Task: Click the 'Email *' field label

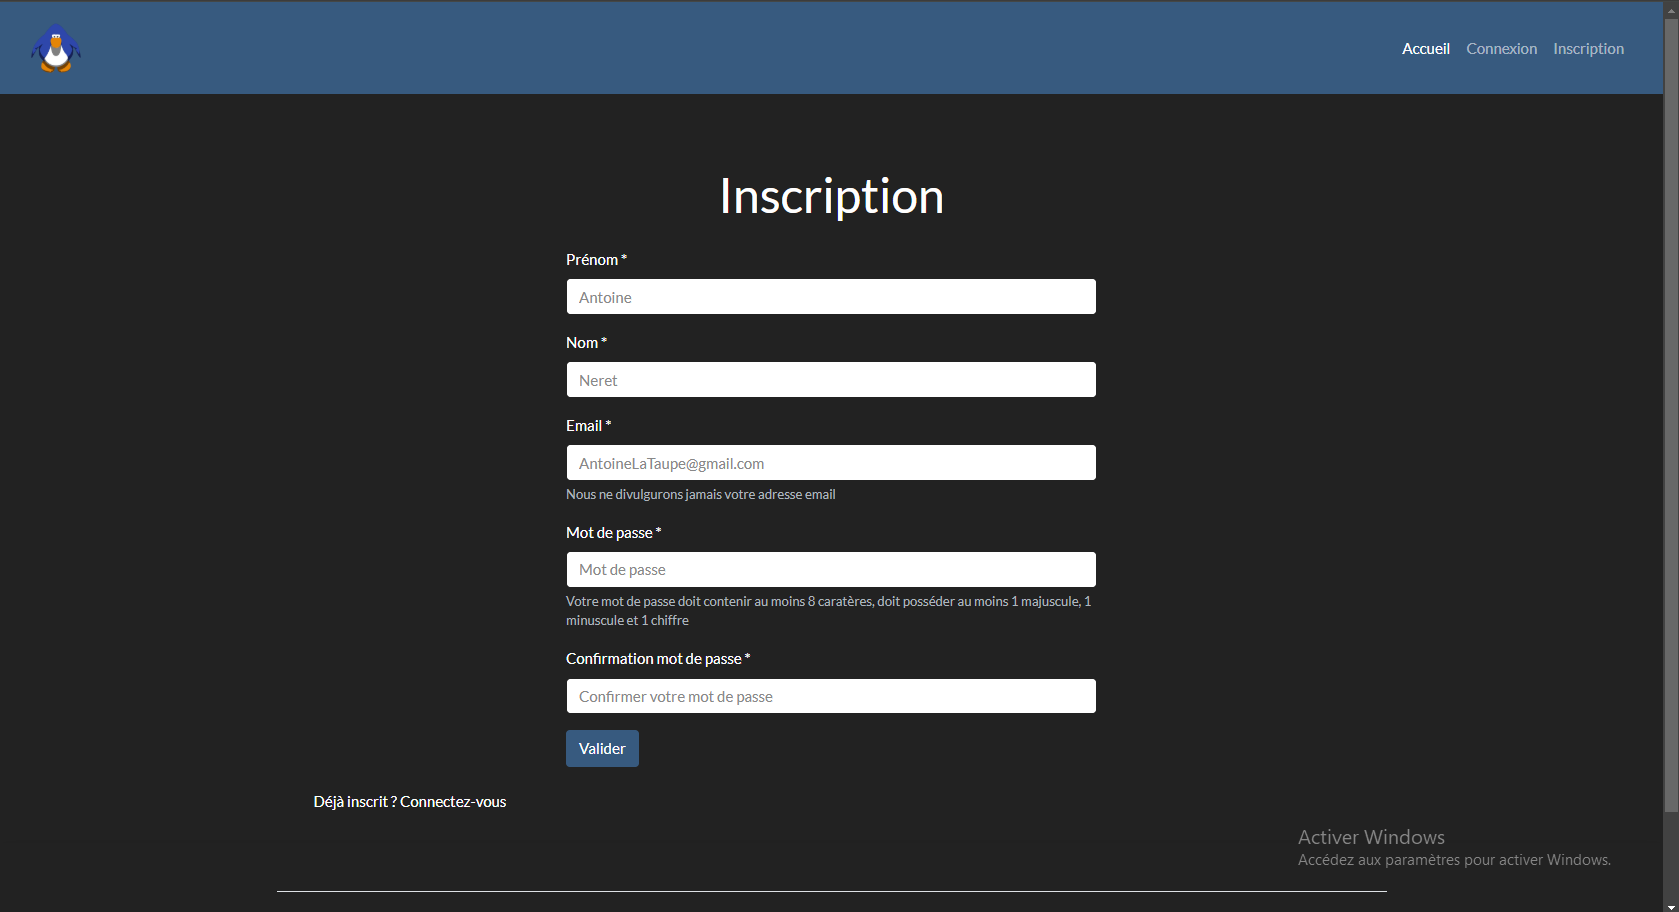Action: point(588,426)
